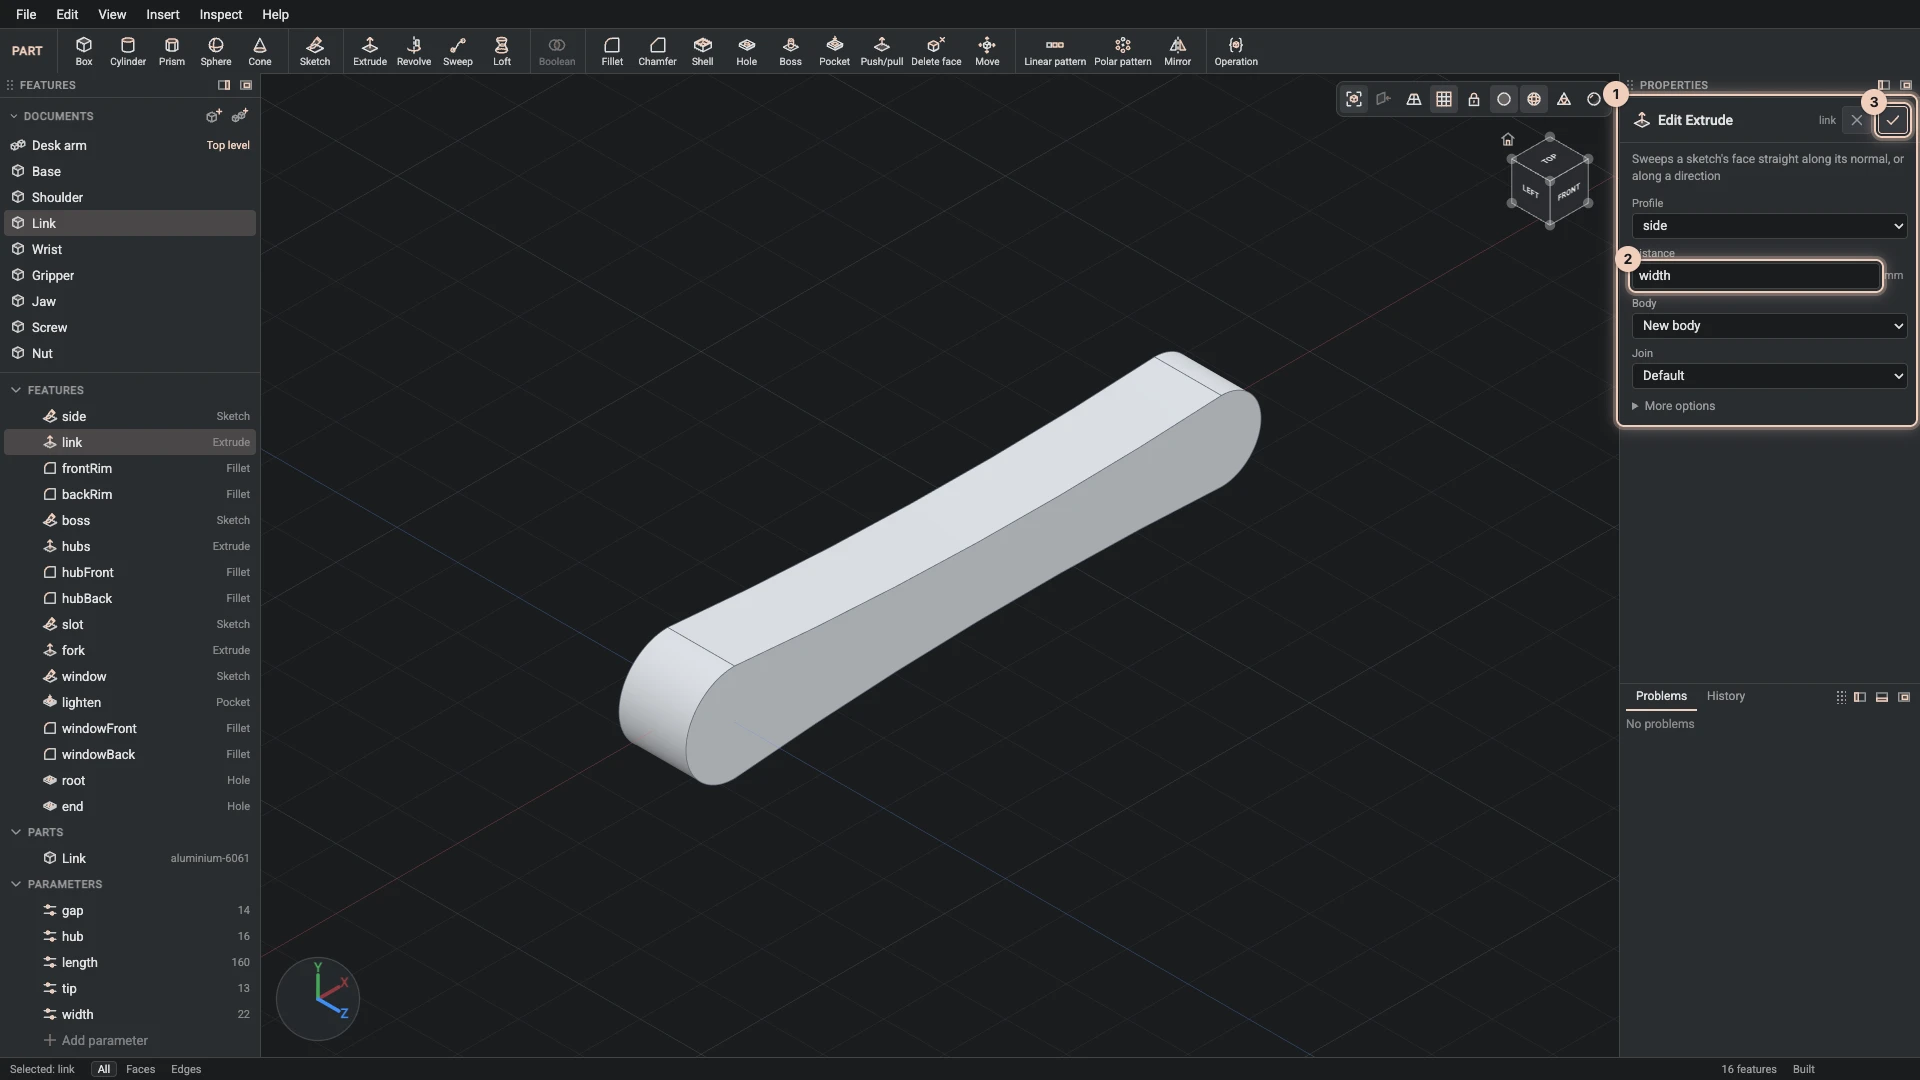
Task: Click Add parameter
Action: tap(95, 1040)
